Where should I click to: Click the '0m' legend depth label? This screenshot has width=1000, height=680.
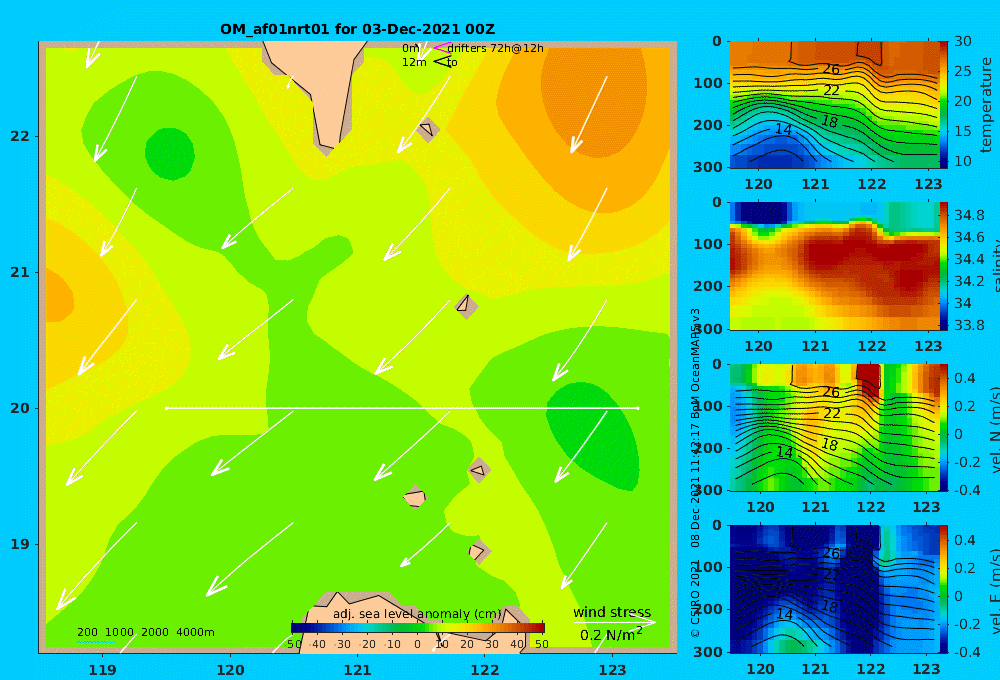pyautogui.click(x=411, y=48)
